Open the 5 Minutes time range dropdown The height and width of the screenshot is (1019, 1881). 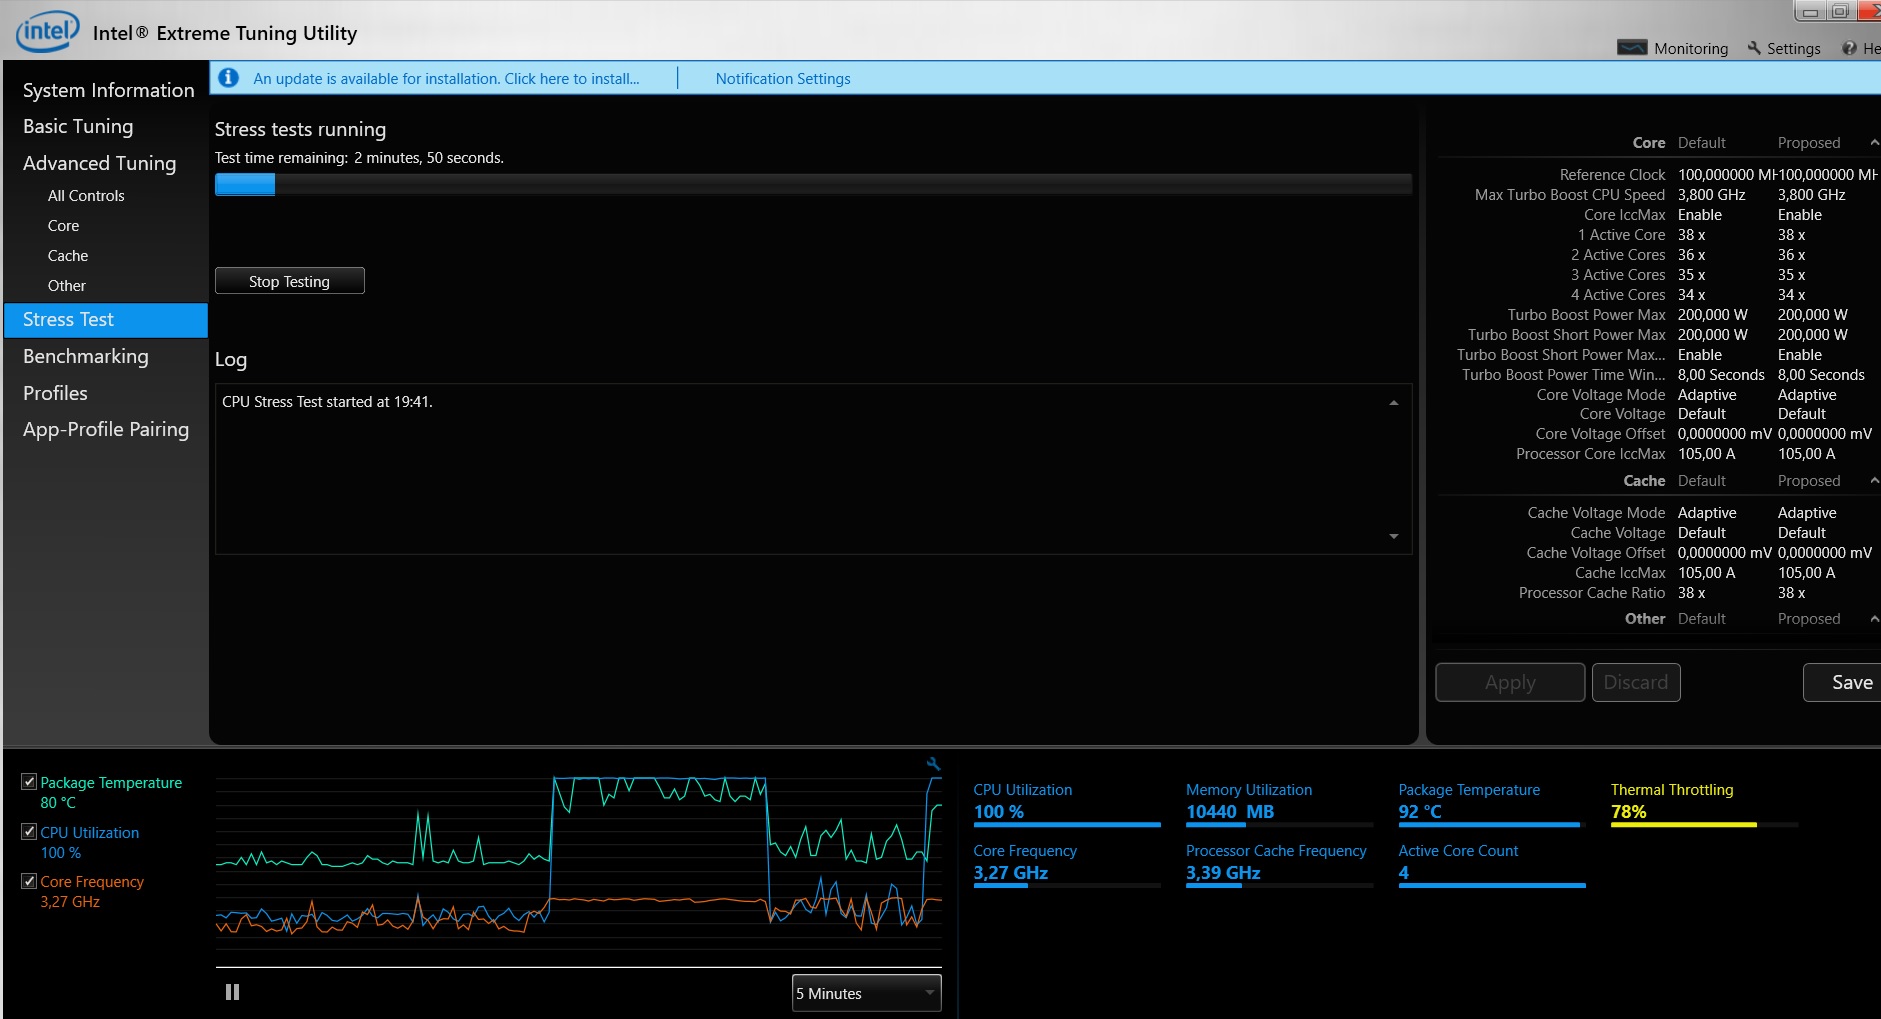[866, 993]
